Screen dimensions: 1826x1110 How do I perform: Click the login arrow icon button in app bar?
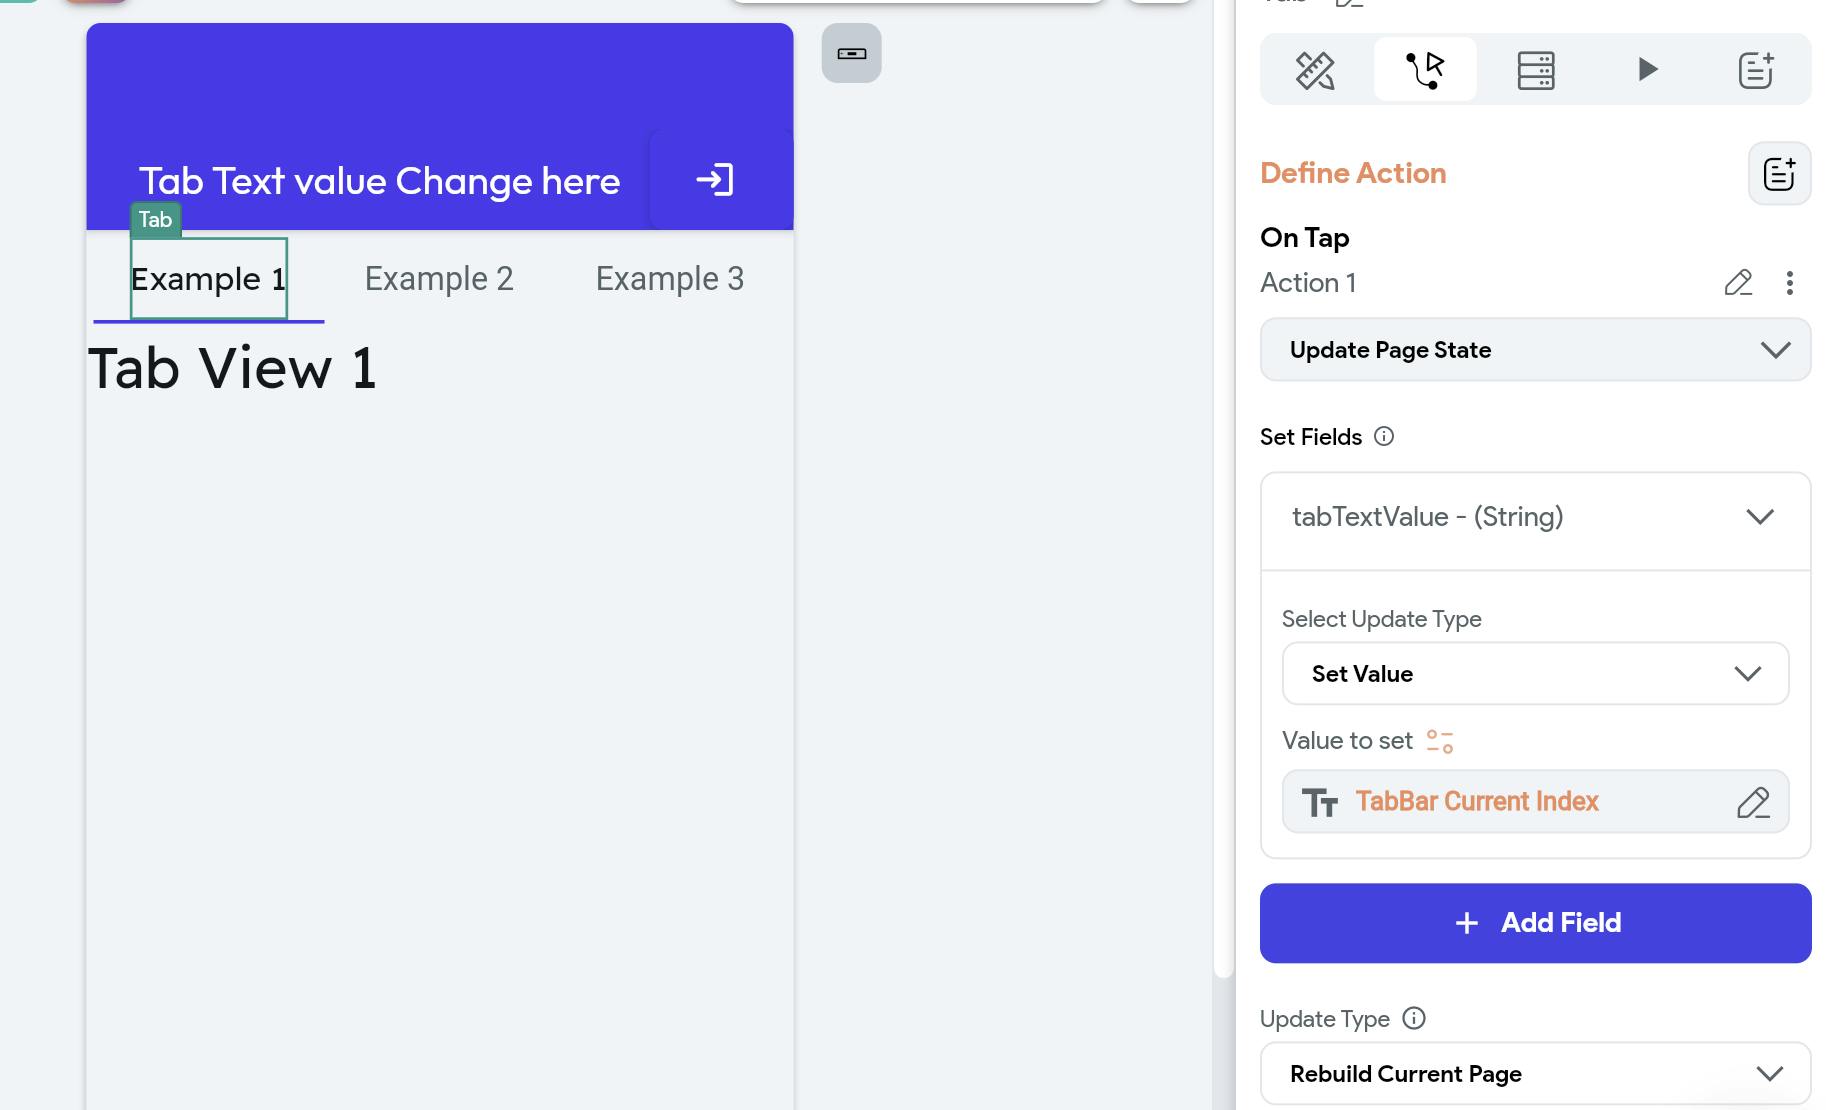tap(715, 180)
